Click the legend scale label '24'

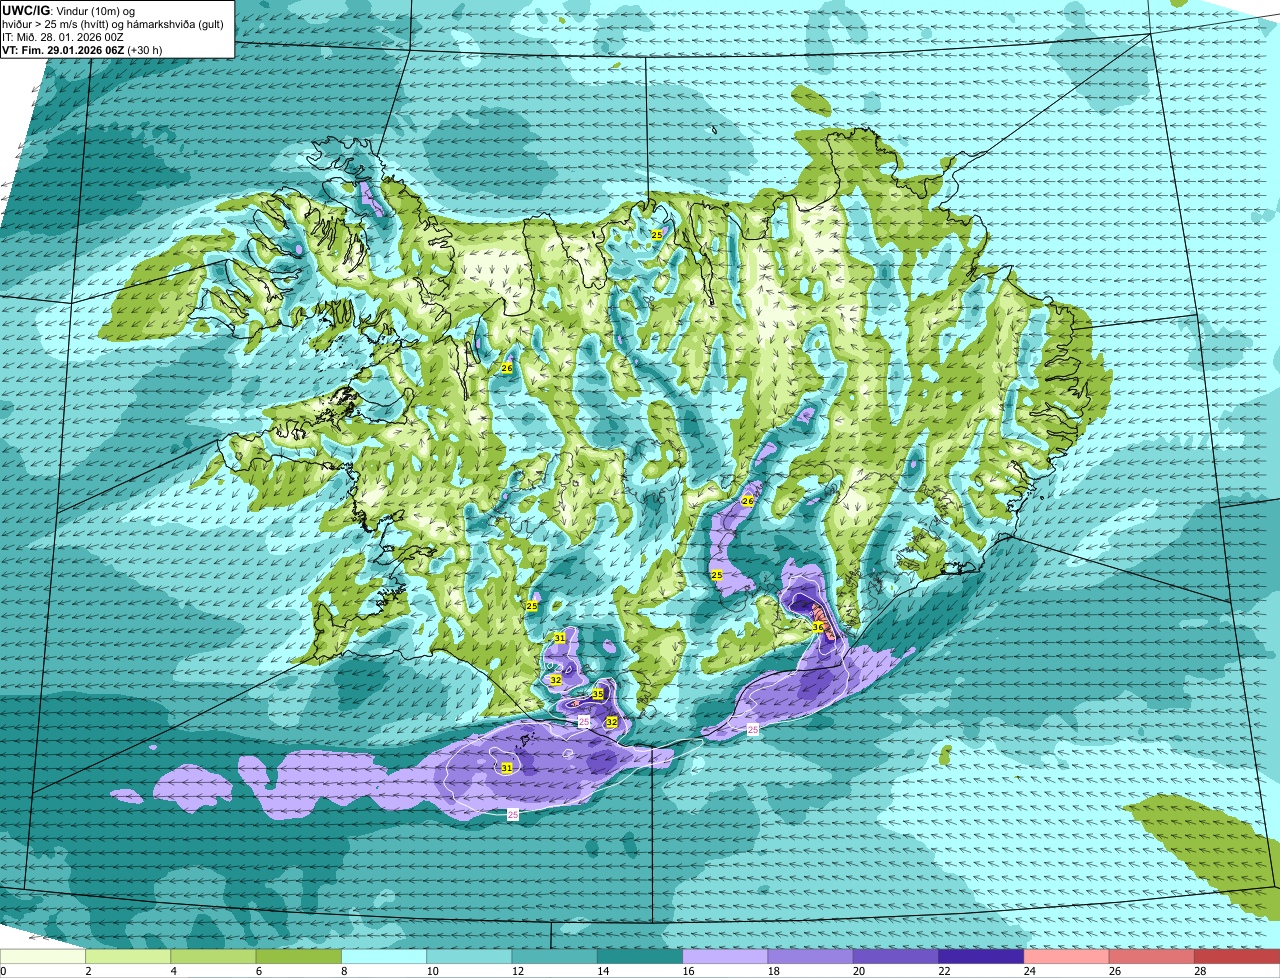pos(1028,971)
